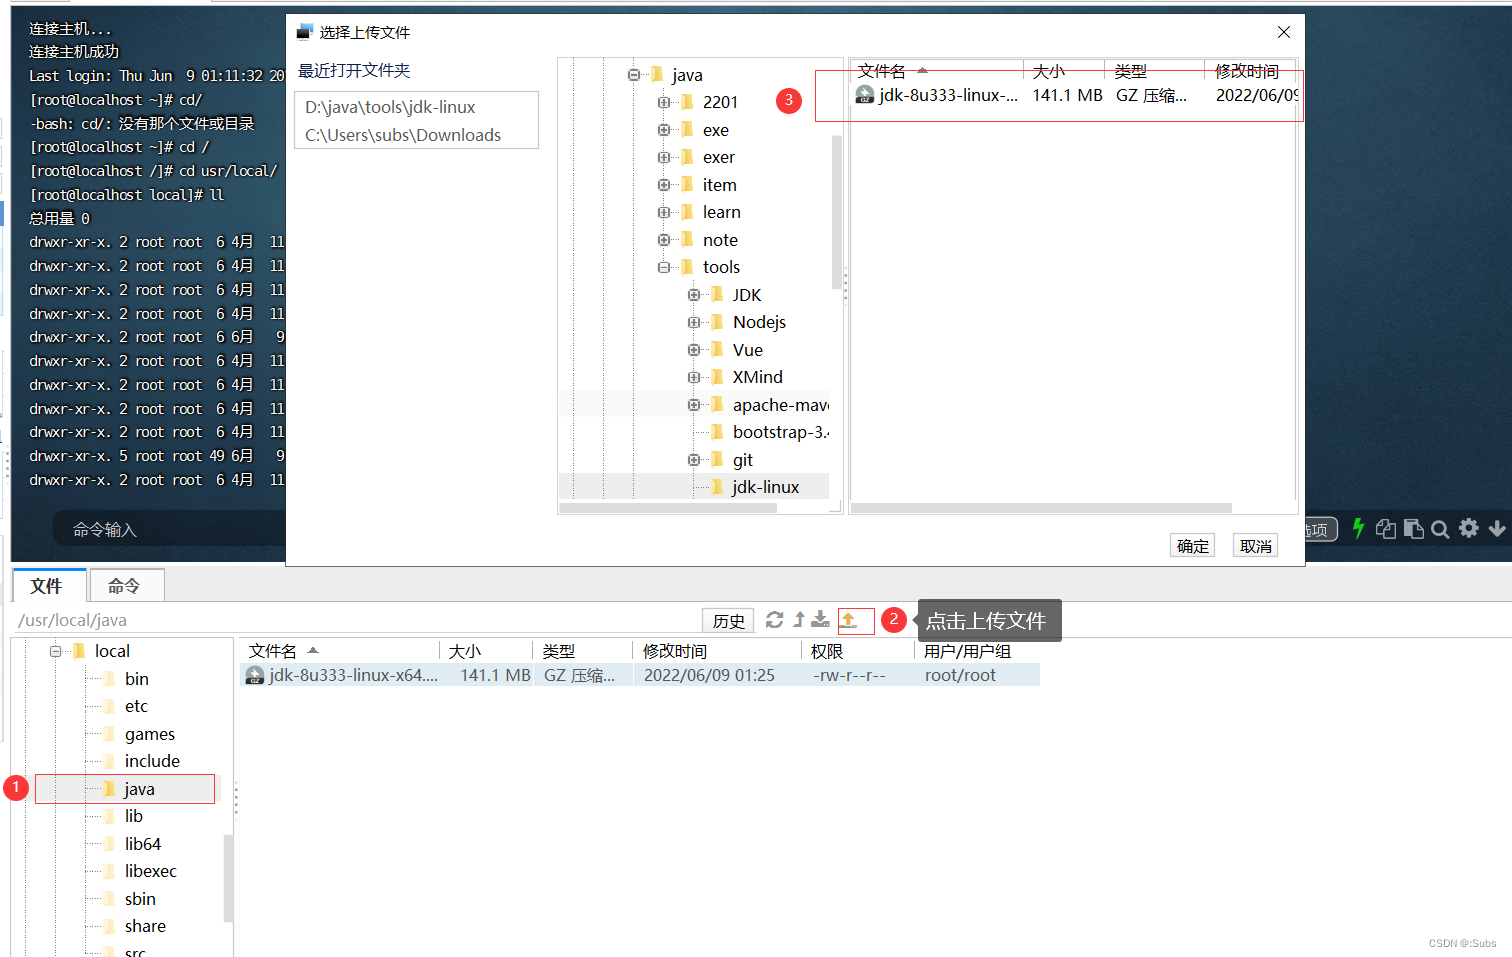Expand the Nodejs folder node
The width and height of the screenshot is (1512, 957).
[x=693, y=321]
